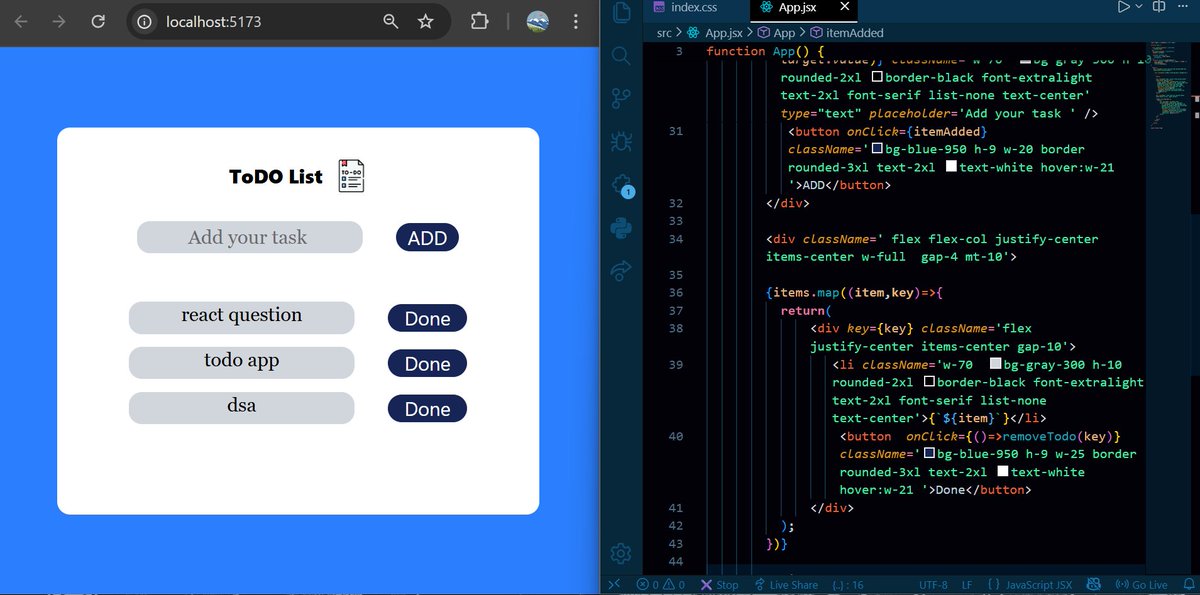This screenshot has width=1200, height=595.
Task: Click Stop in the status bar
Action: tap(720, 585)
